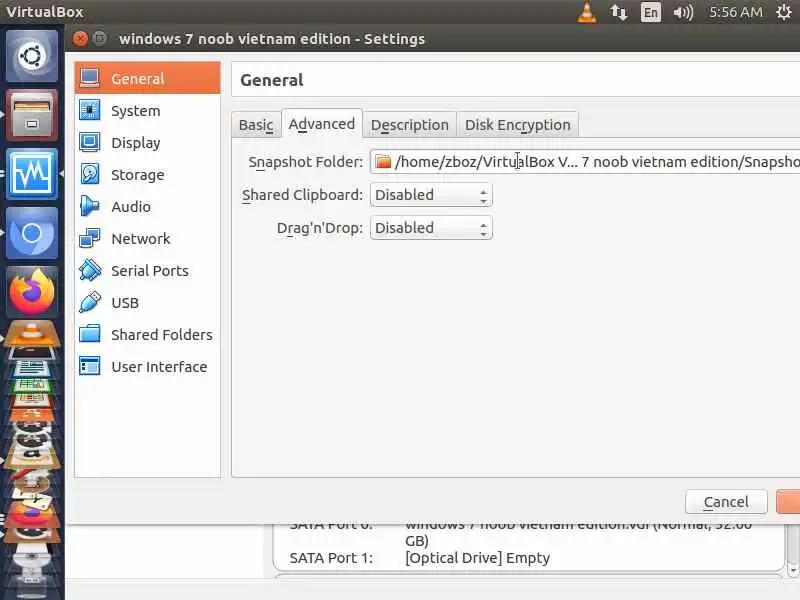Close the Settings dialog window

click(80, 38)
